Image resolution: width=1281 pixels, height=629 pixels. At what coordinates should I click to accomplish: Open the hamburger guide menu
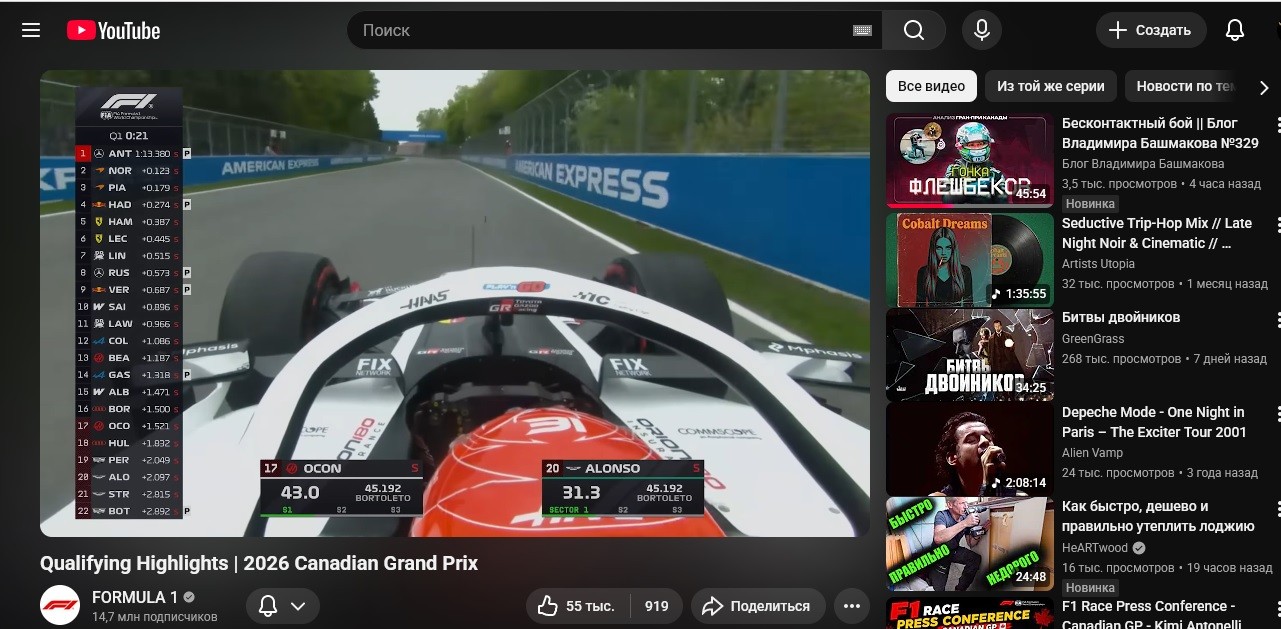click(x=31, y=30)
